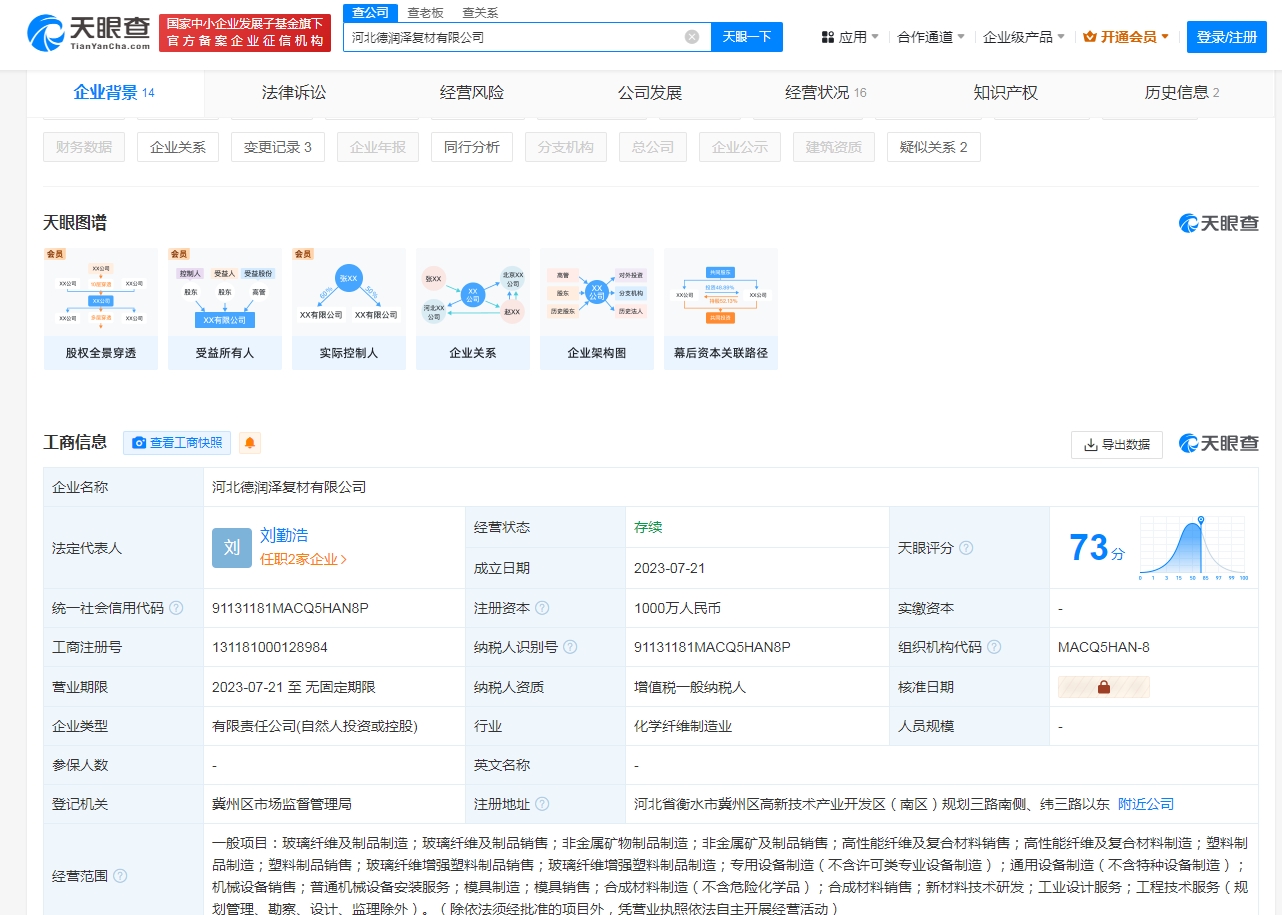
Task: Click help icon next to 纳税人识别号
Action: pos(570,647)
